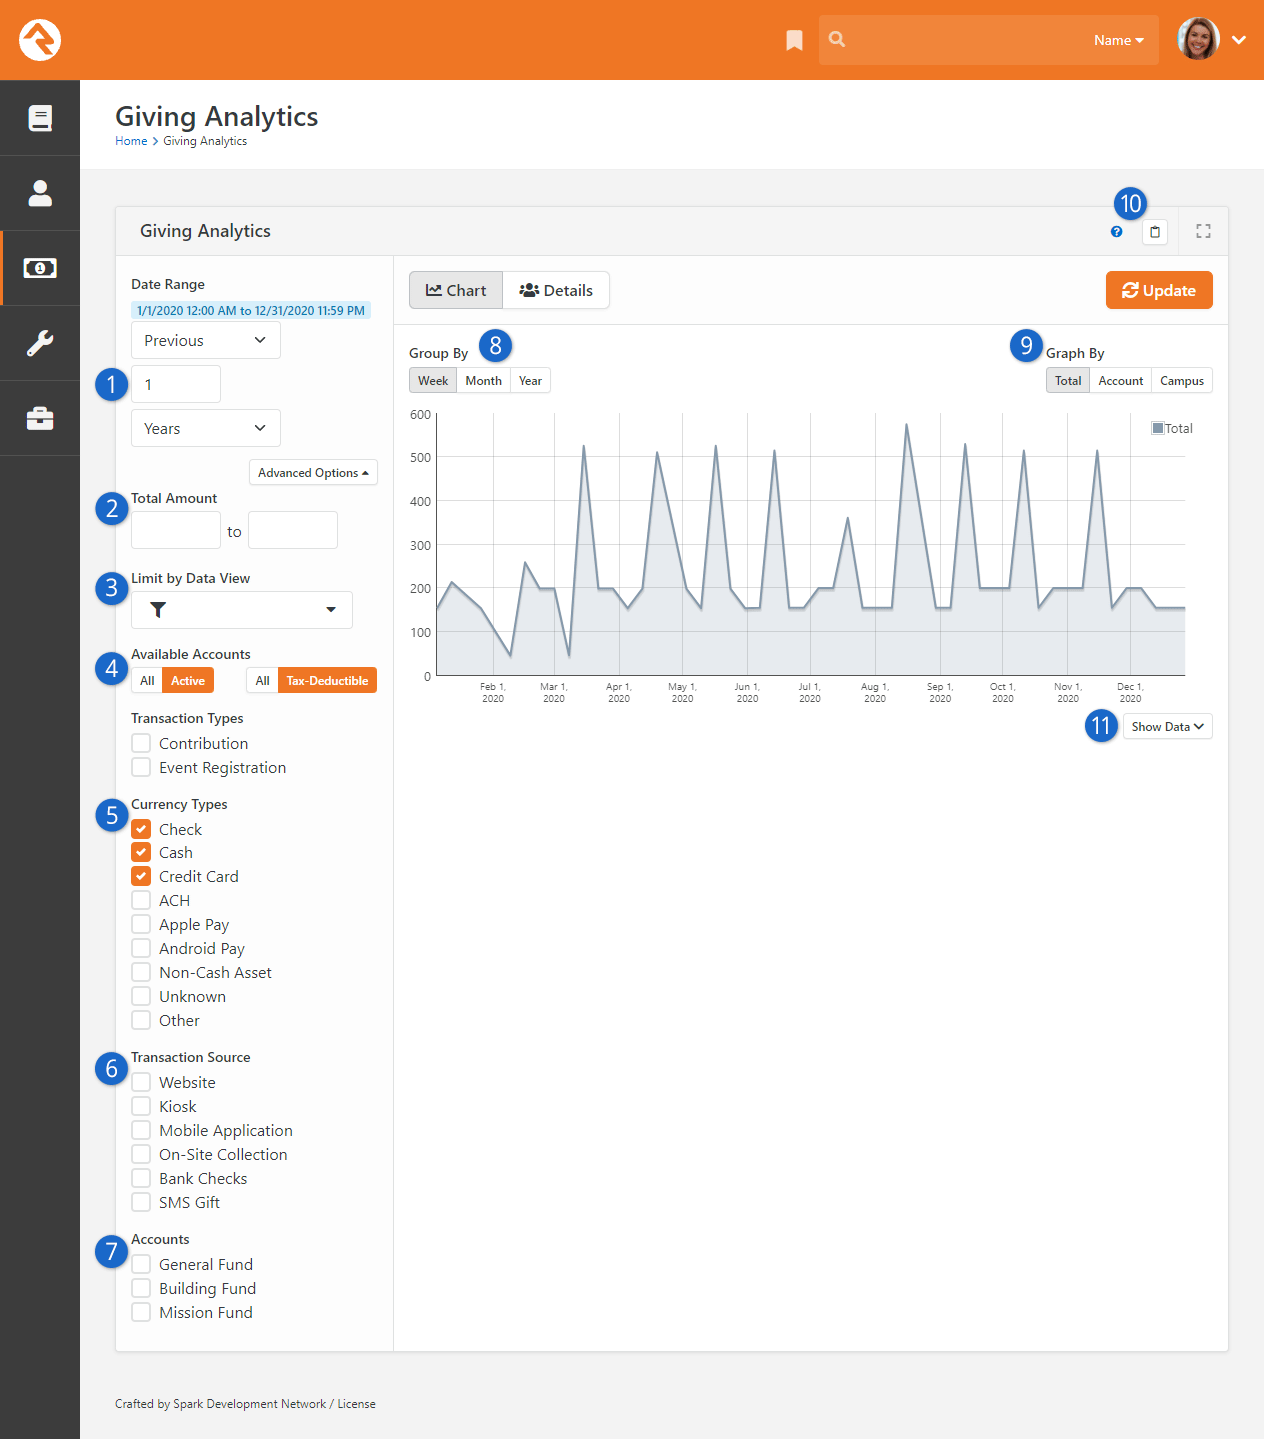Click the Total Amount minimum field
The width and height of the screenshot is (1264, 1439).
176,530
